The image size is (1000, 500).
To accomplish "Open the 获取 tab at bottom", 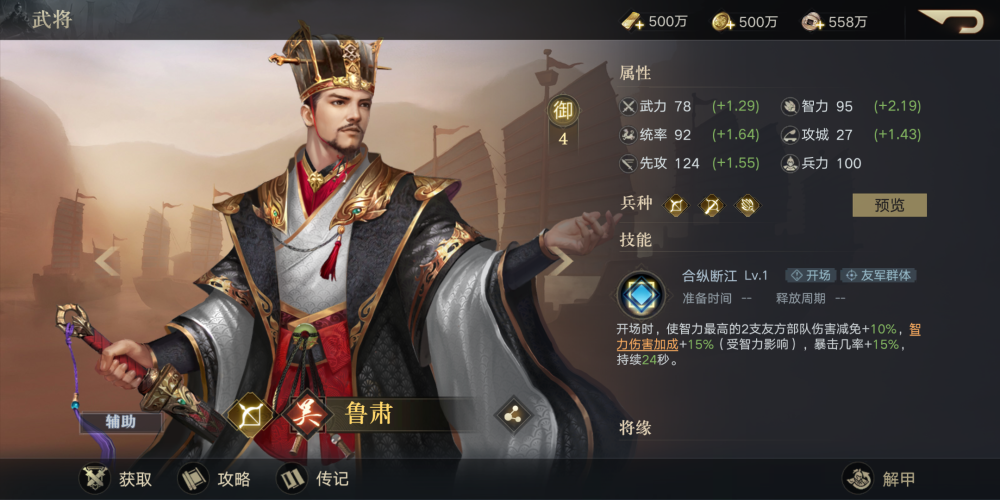I will click(x=116, y=479).
